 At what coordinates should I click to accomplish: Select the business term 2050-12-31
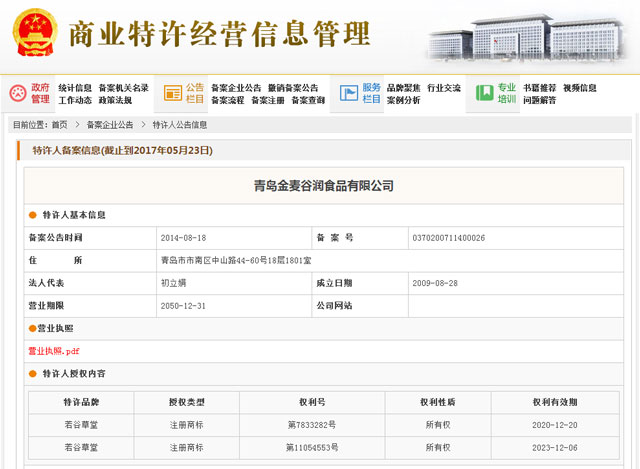point(183,306)
